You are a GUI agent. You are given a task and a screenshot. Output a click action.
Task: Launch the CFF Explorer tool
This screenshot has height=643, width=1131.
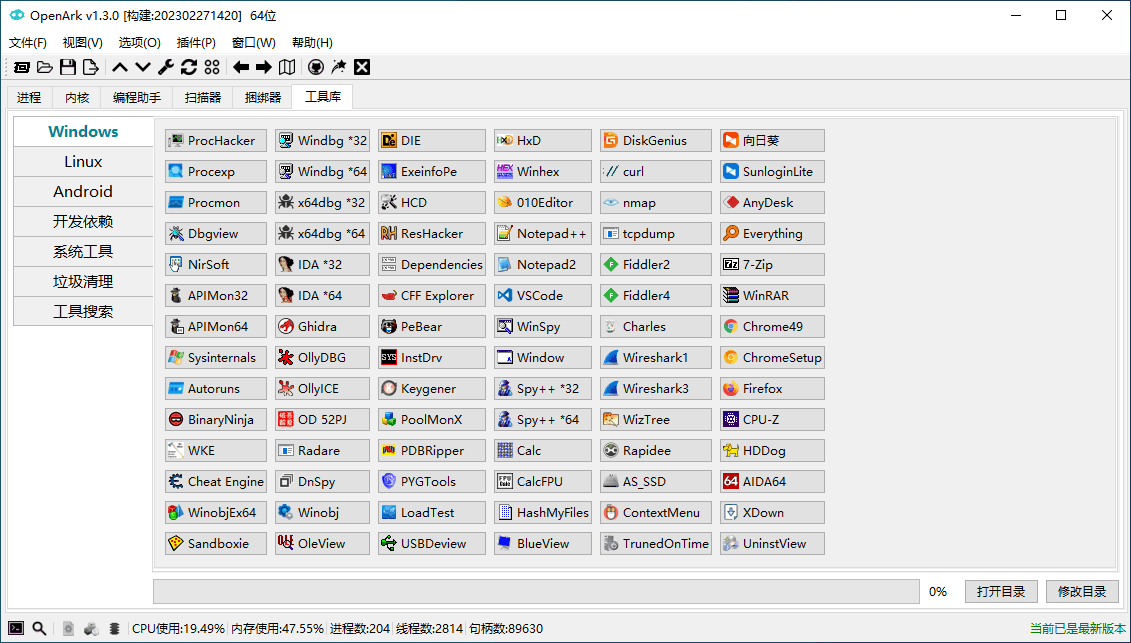[x=431, y=296]
